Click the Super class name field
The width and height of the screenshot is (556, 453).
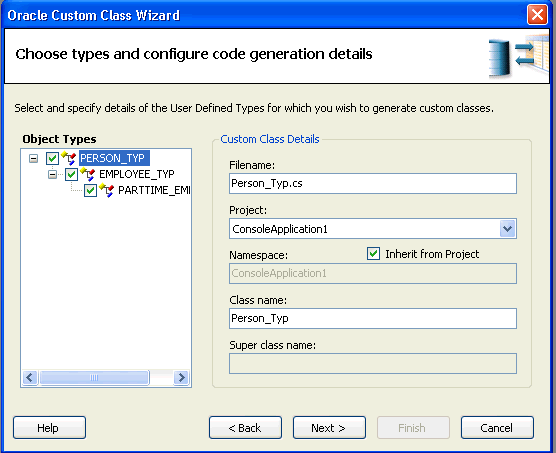click(373, 363)
